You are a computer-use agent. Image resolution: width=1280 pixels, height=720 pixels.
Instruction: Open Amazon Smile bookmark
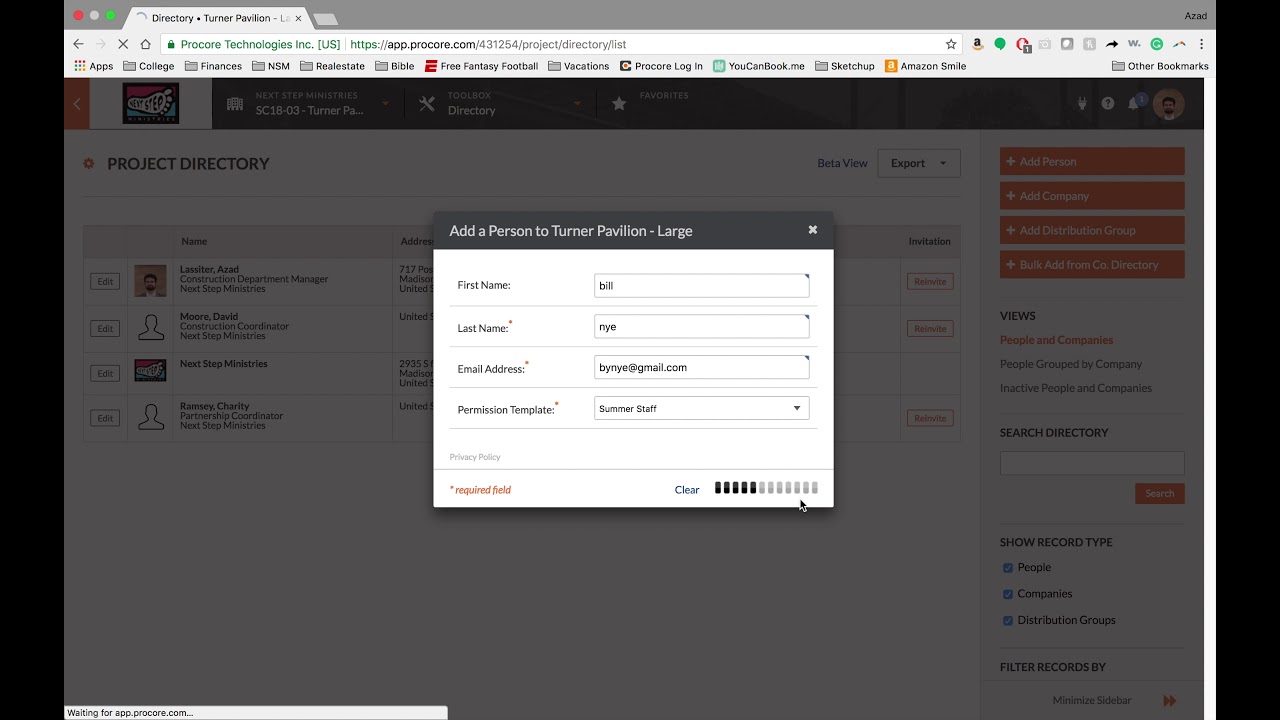(926, 66)
